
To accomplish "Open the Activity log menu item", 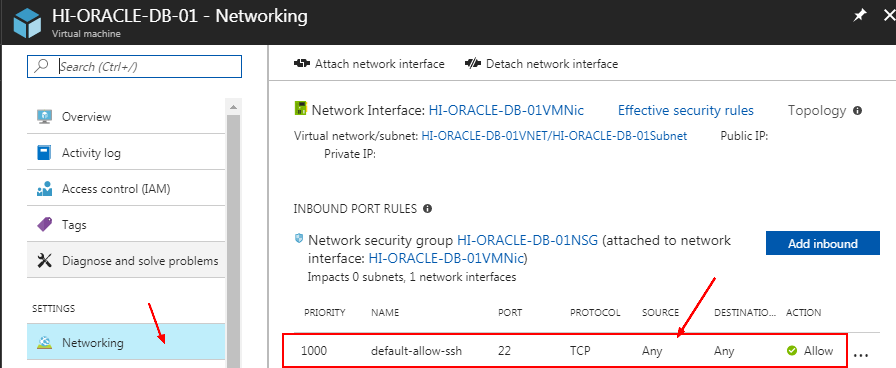I will coord(126,153).
